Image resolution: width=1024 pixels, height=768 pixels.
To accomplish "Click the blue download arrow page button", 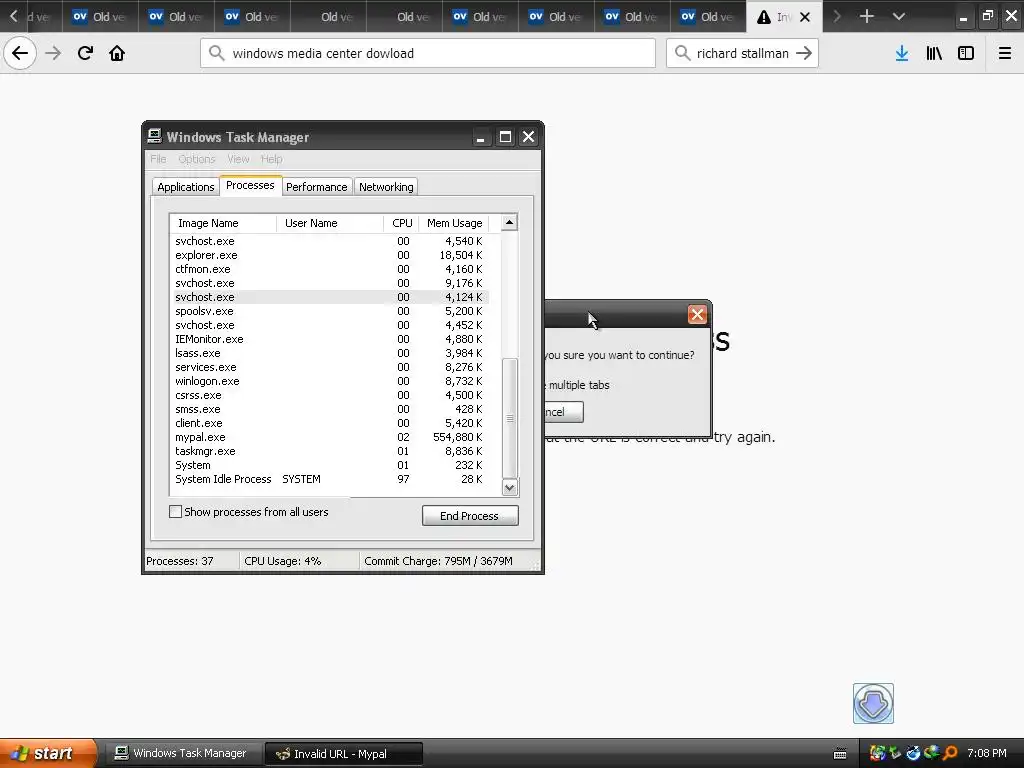I will (873, 703).
